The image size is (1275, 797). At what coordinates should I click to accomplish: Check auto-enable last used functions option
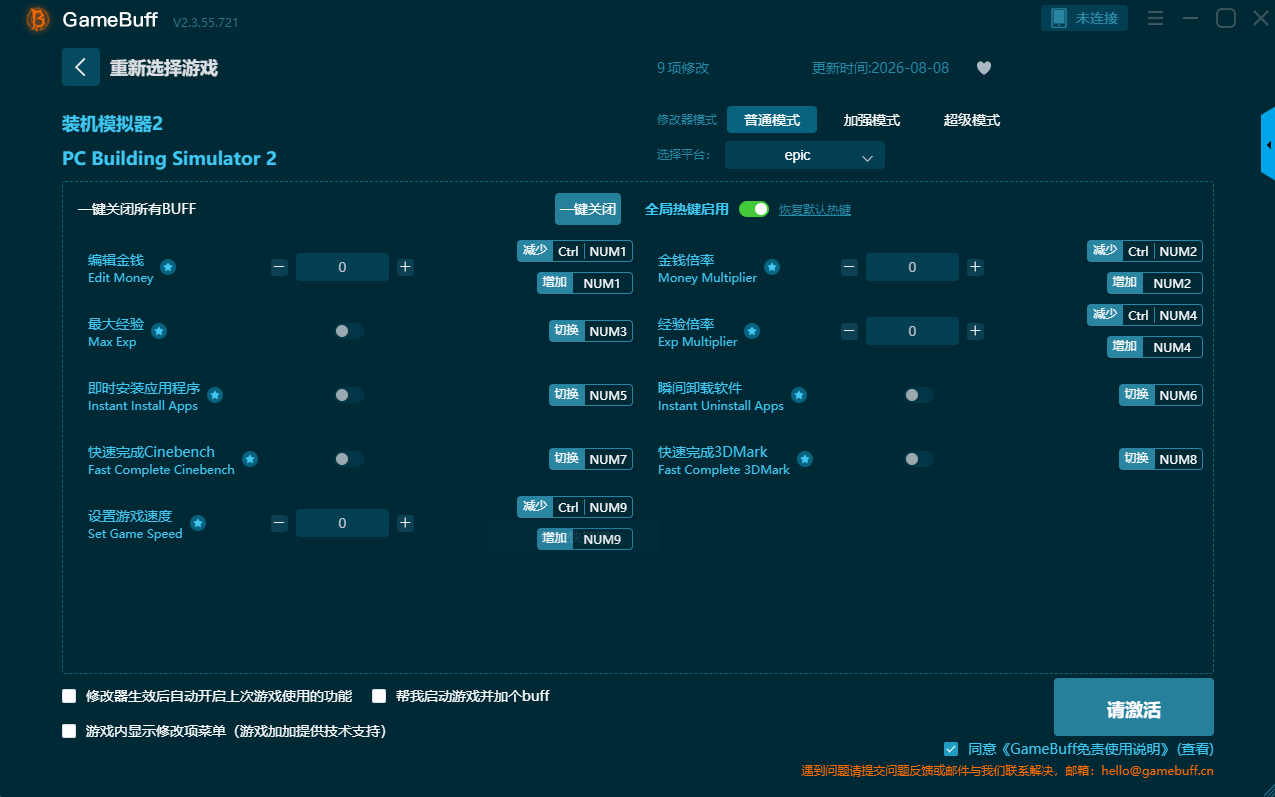point(69,696)
